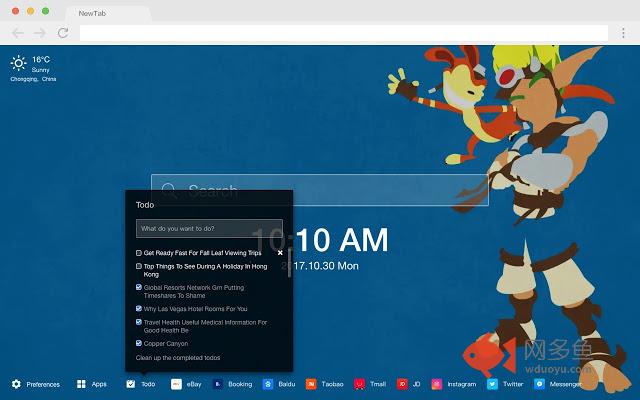Open the Booking shortcut icon

(x=217, y=384)
